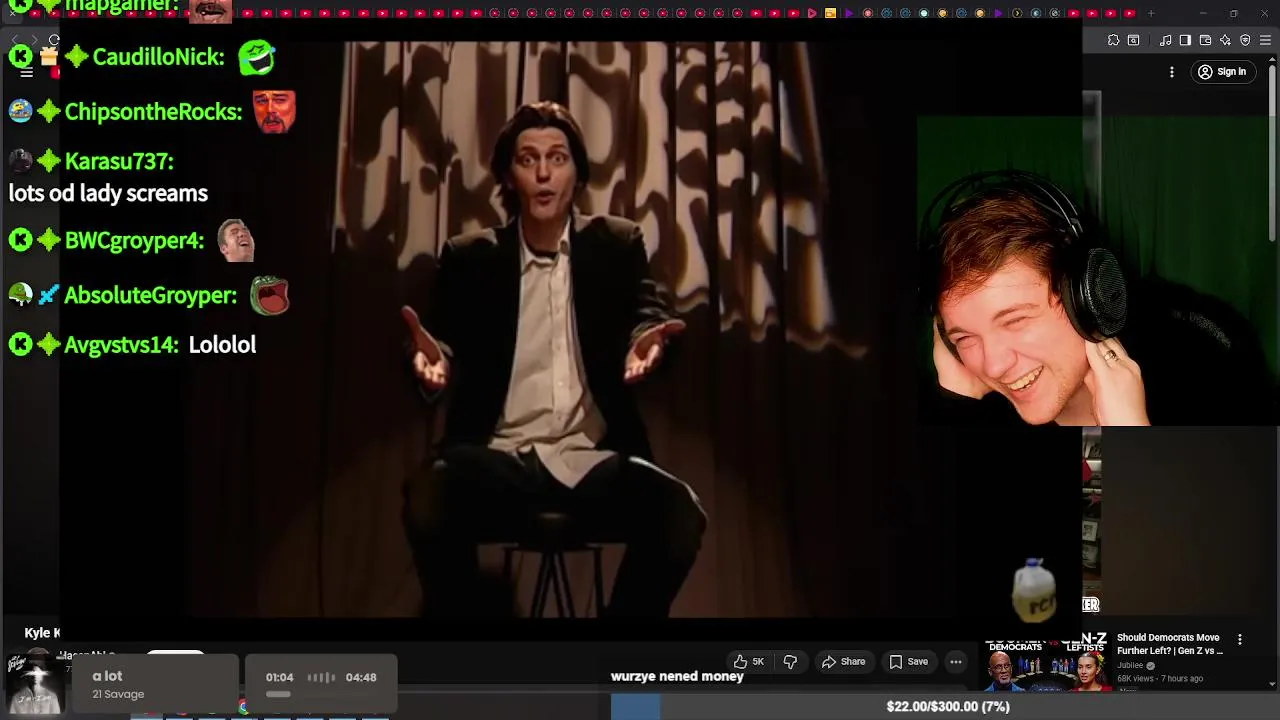
Task: Click the red-faced emote by ChipsontheRocks
Action: tap(274, 112)
